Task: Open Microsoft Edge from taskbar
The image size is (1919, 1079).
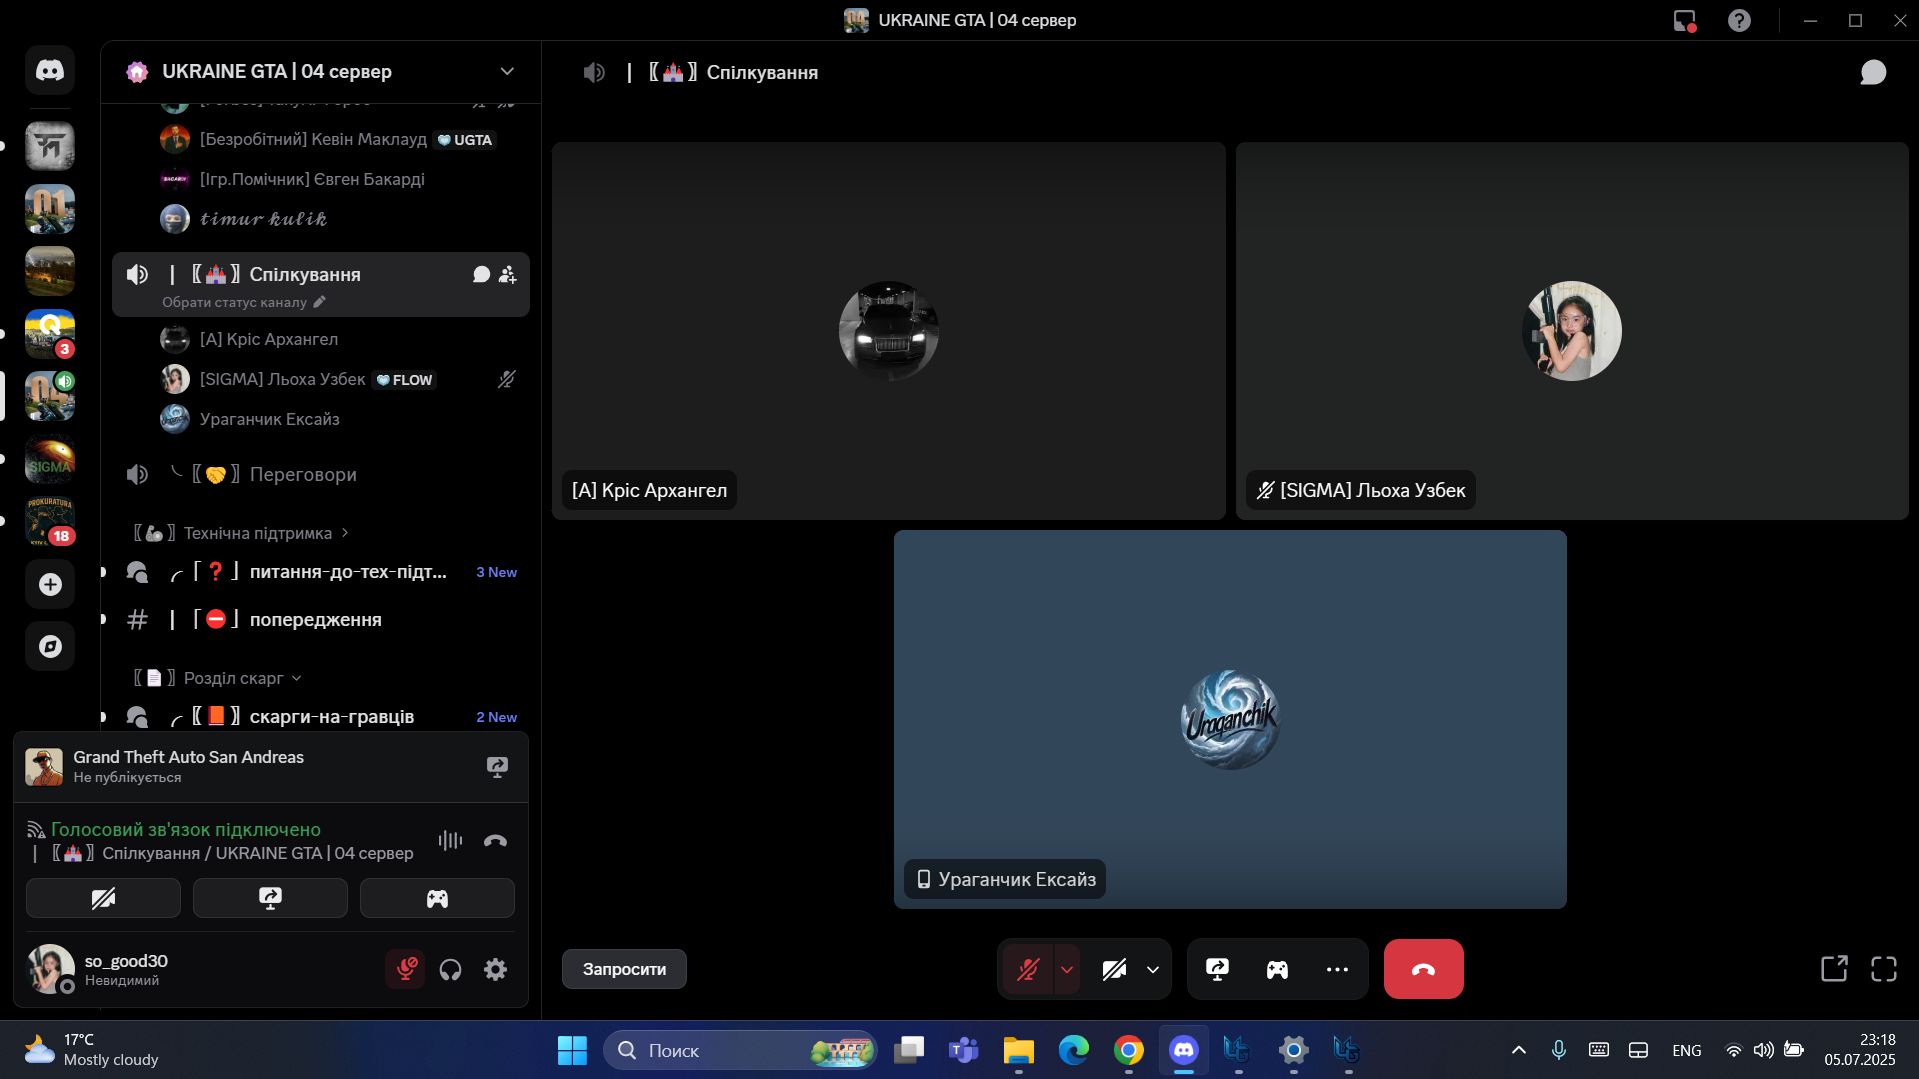Action: 1074,1050
